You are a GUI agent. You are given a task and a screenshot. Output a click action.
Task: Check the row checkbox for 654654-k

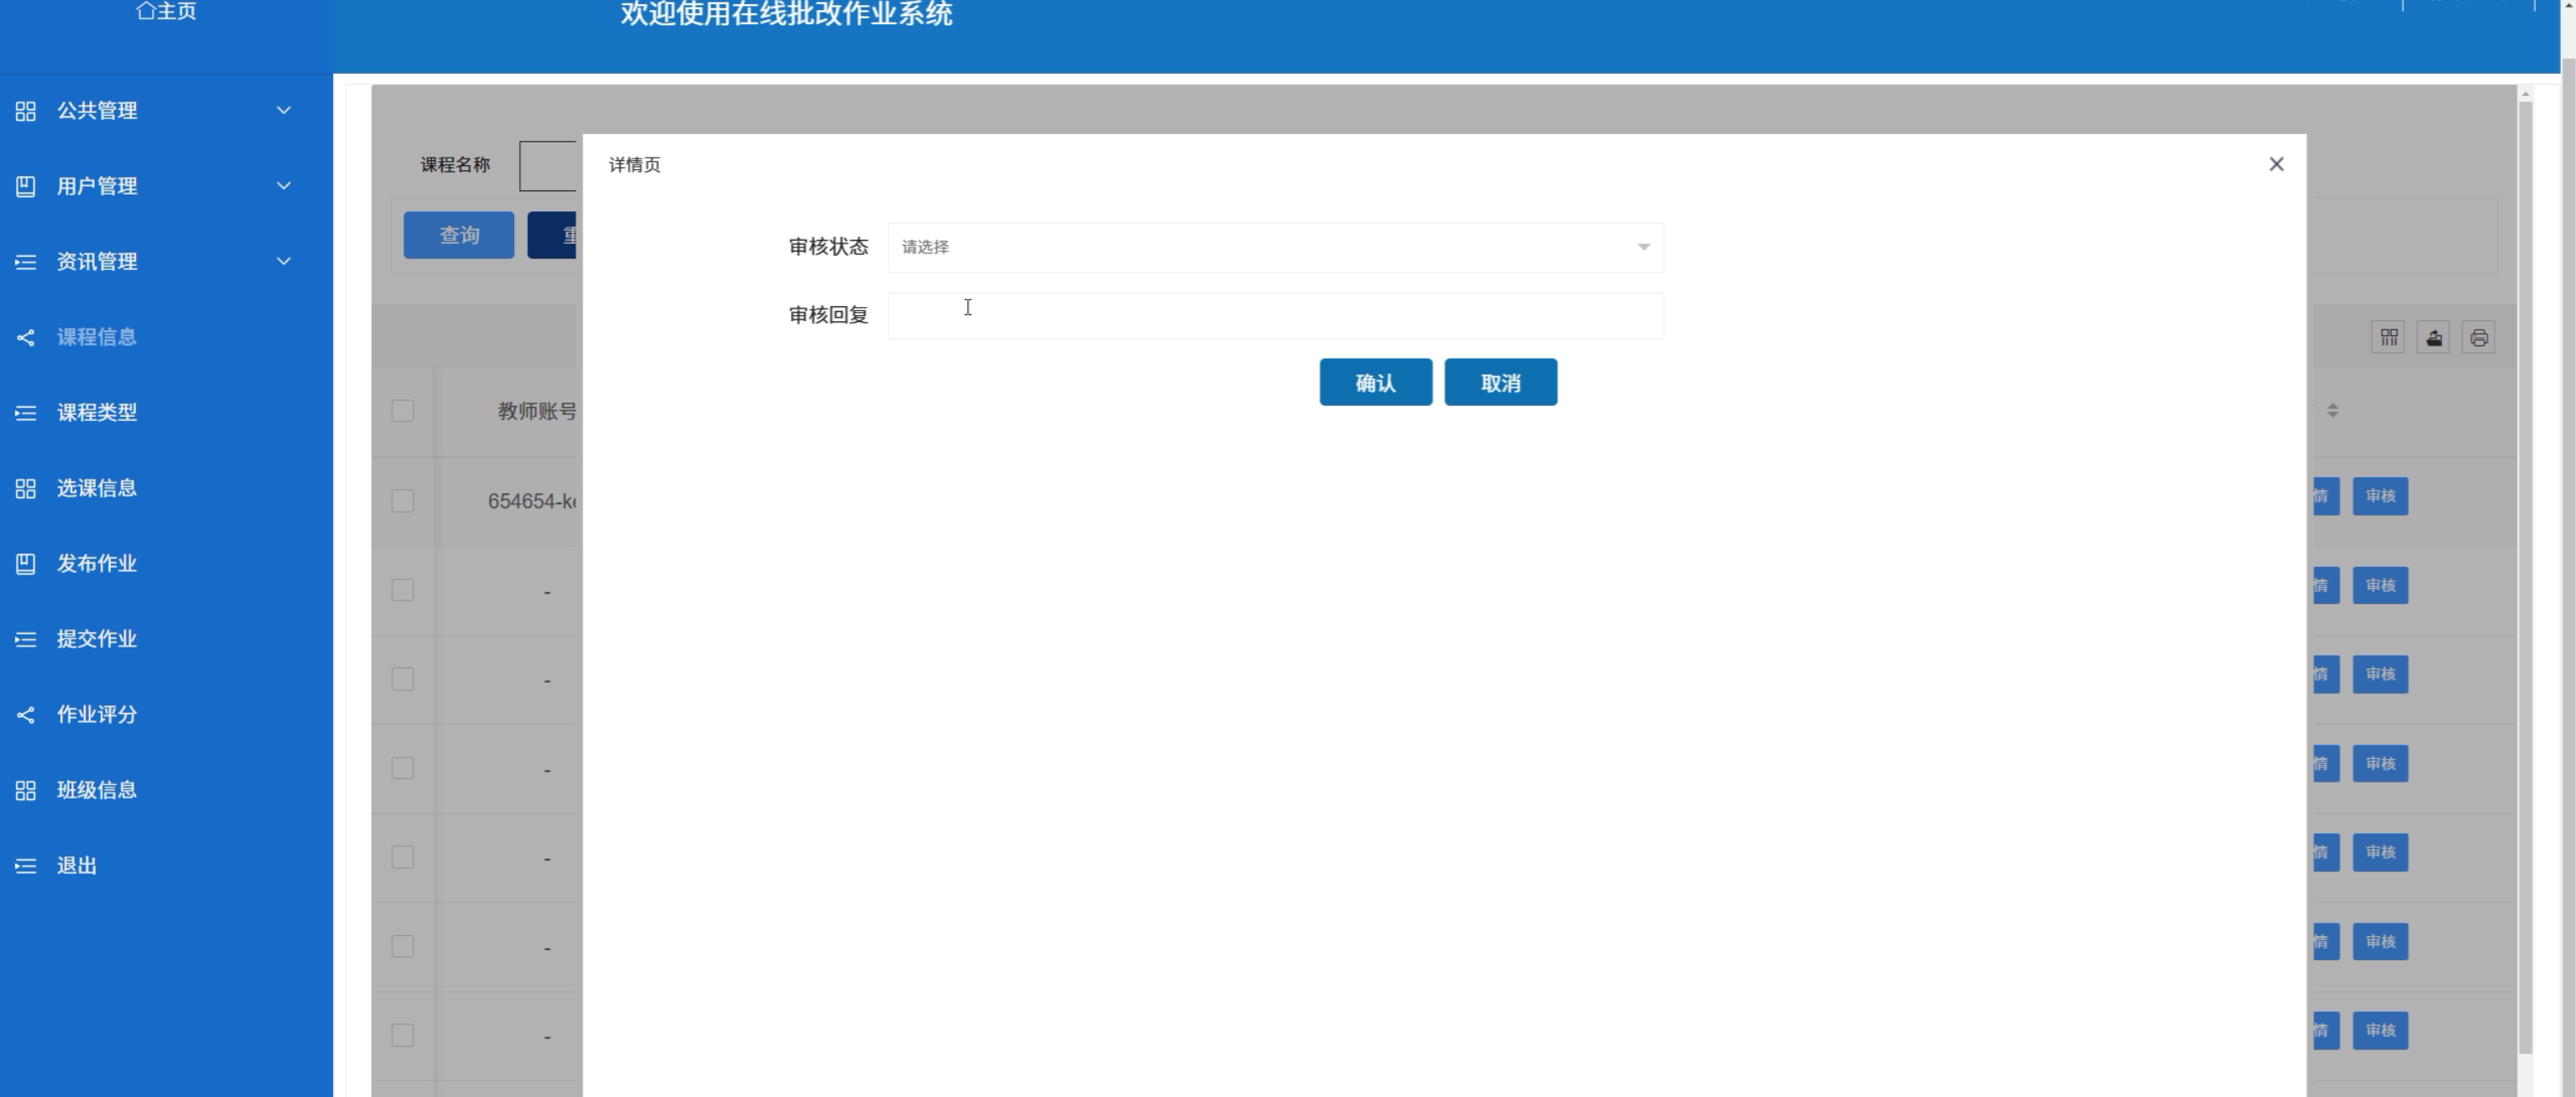pos(403,501)
